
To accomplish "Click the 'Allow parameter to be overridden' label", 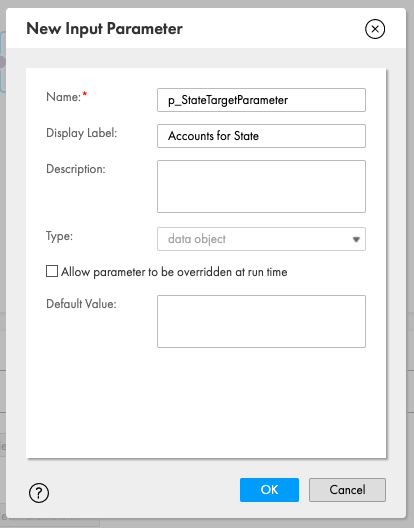I will [x=174, y=272].
